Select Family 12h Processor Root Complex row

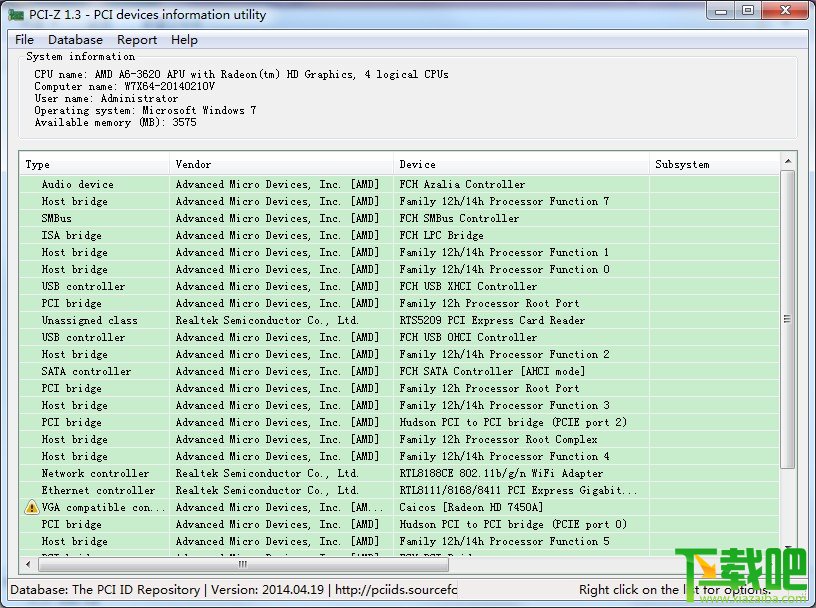[x=399, y=439]
